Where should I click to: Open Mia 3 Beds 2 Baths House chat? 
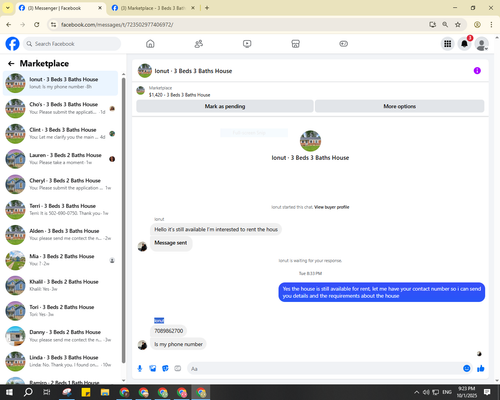[60, 260]
